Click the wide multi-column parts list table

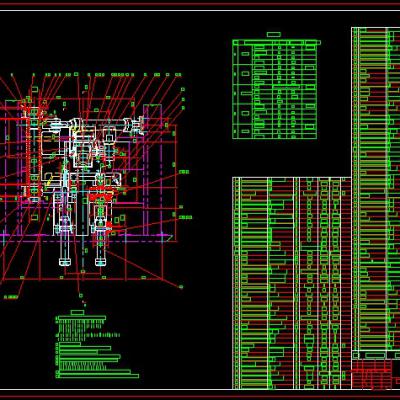(292, 283)
